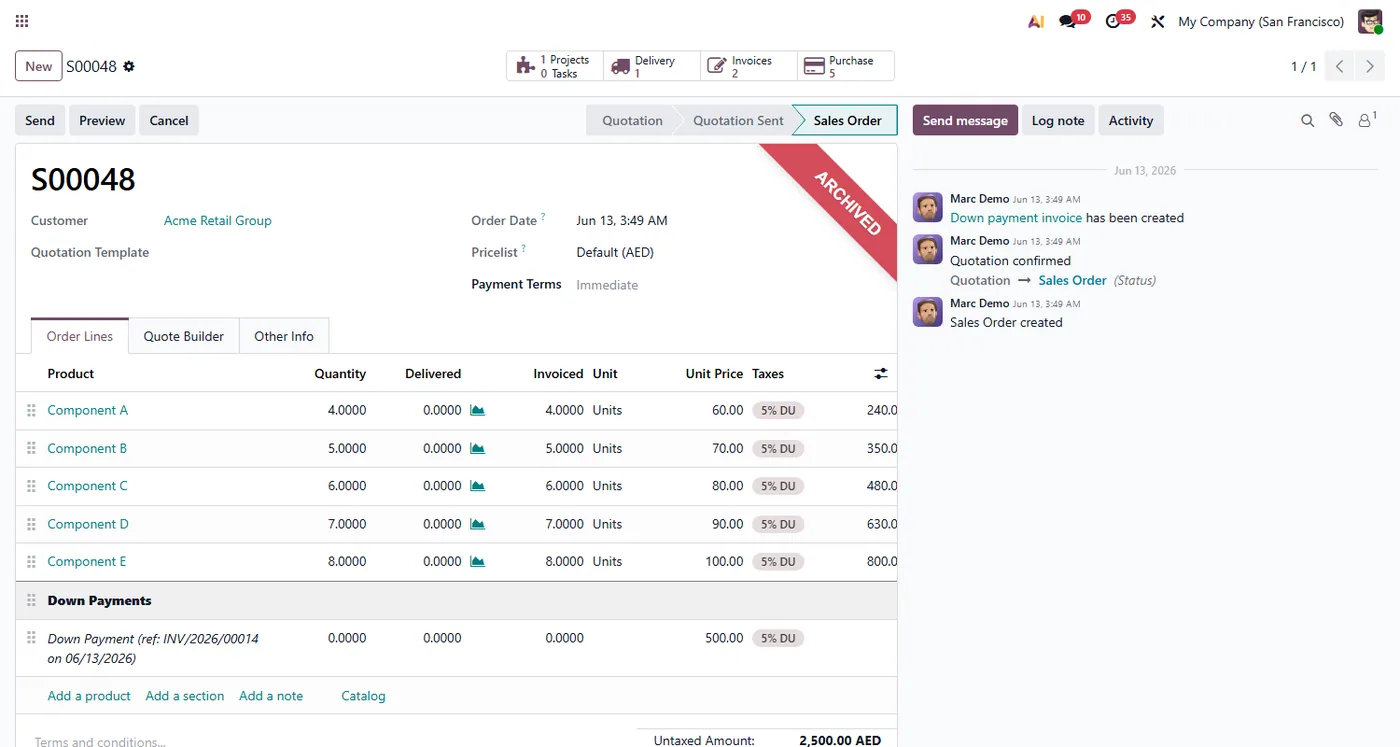Open the user avatar menu in the top bar
The width and height of the screenshot is (1400, 747).
pos(1370,21)
